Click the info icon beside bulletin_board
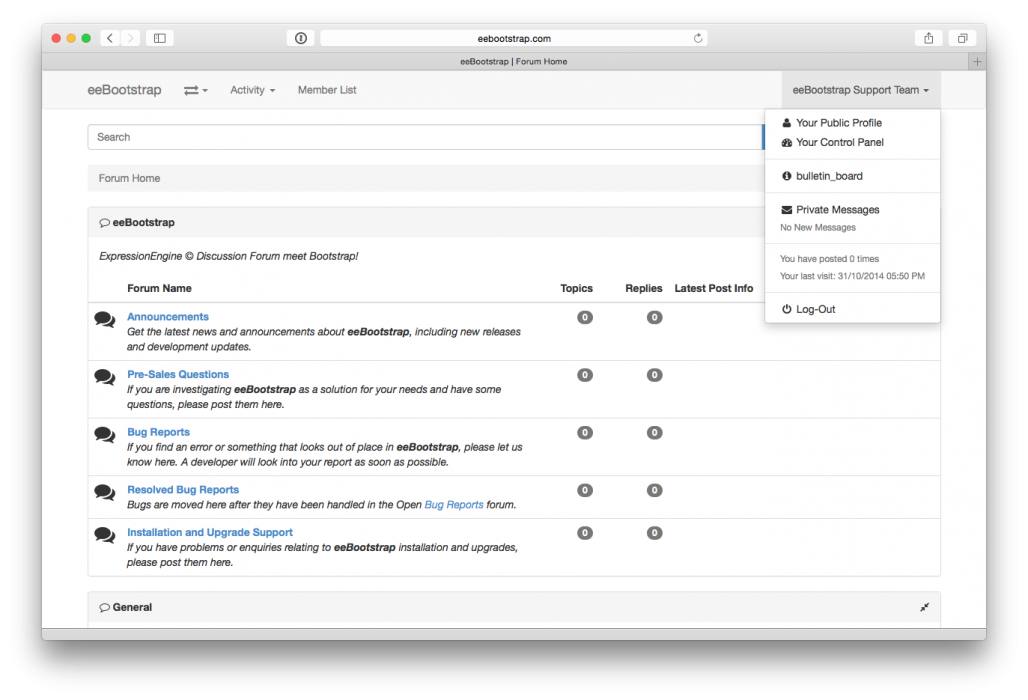Image resolution: width=1028 pixels, height=700 pixels. (x=787, y=176)
